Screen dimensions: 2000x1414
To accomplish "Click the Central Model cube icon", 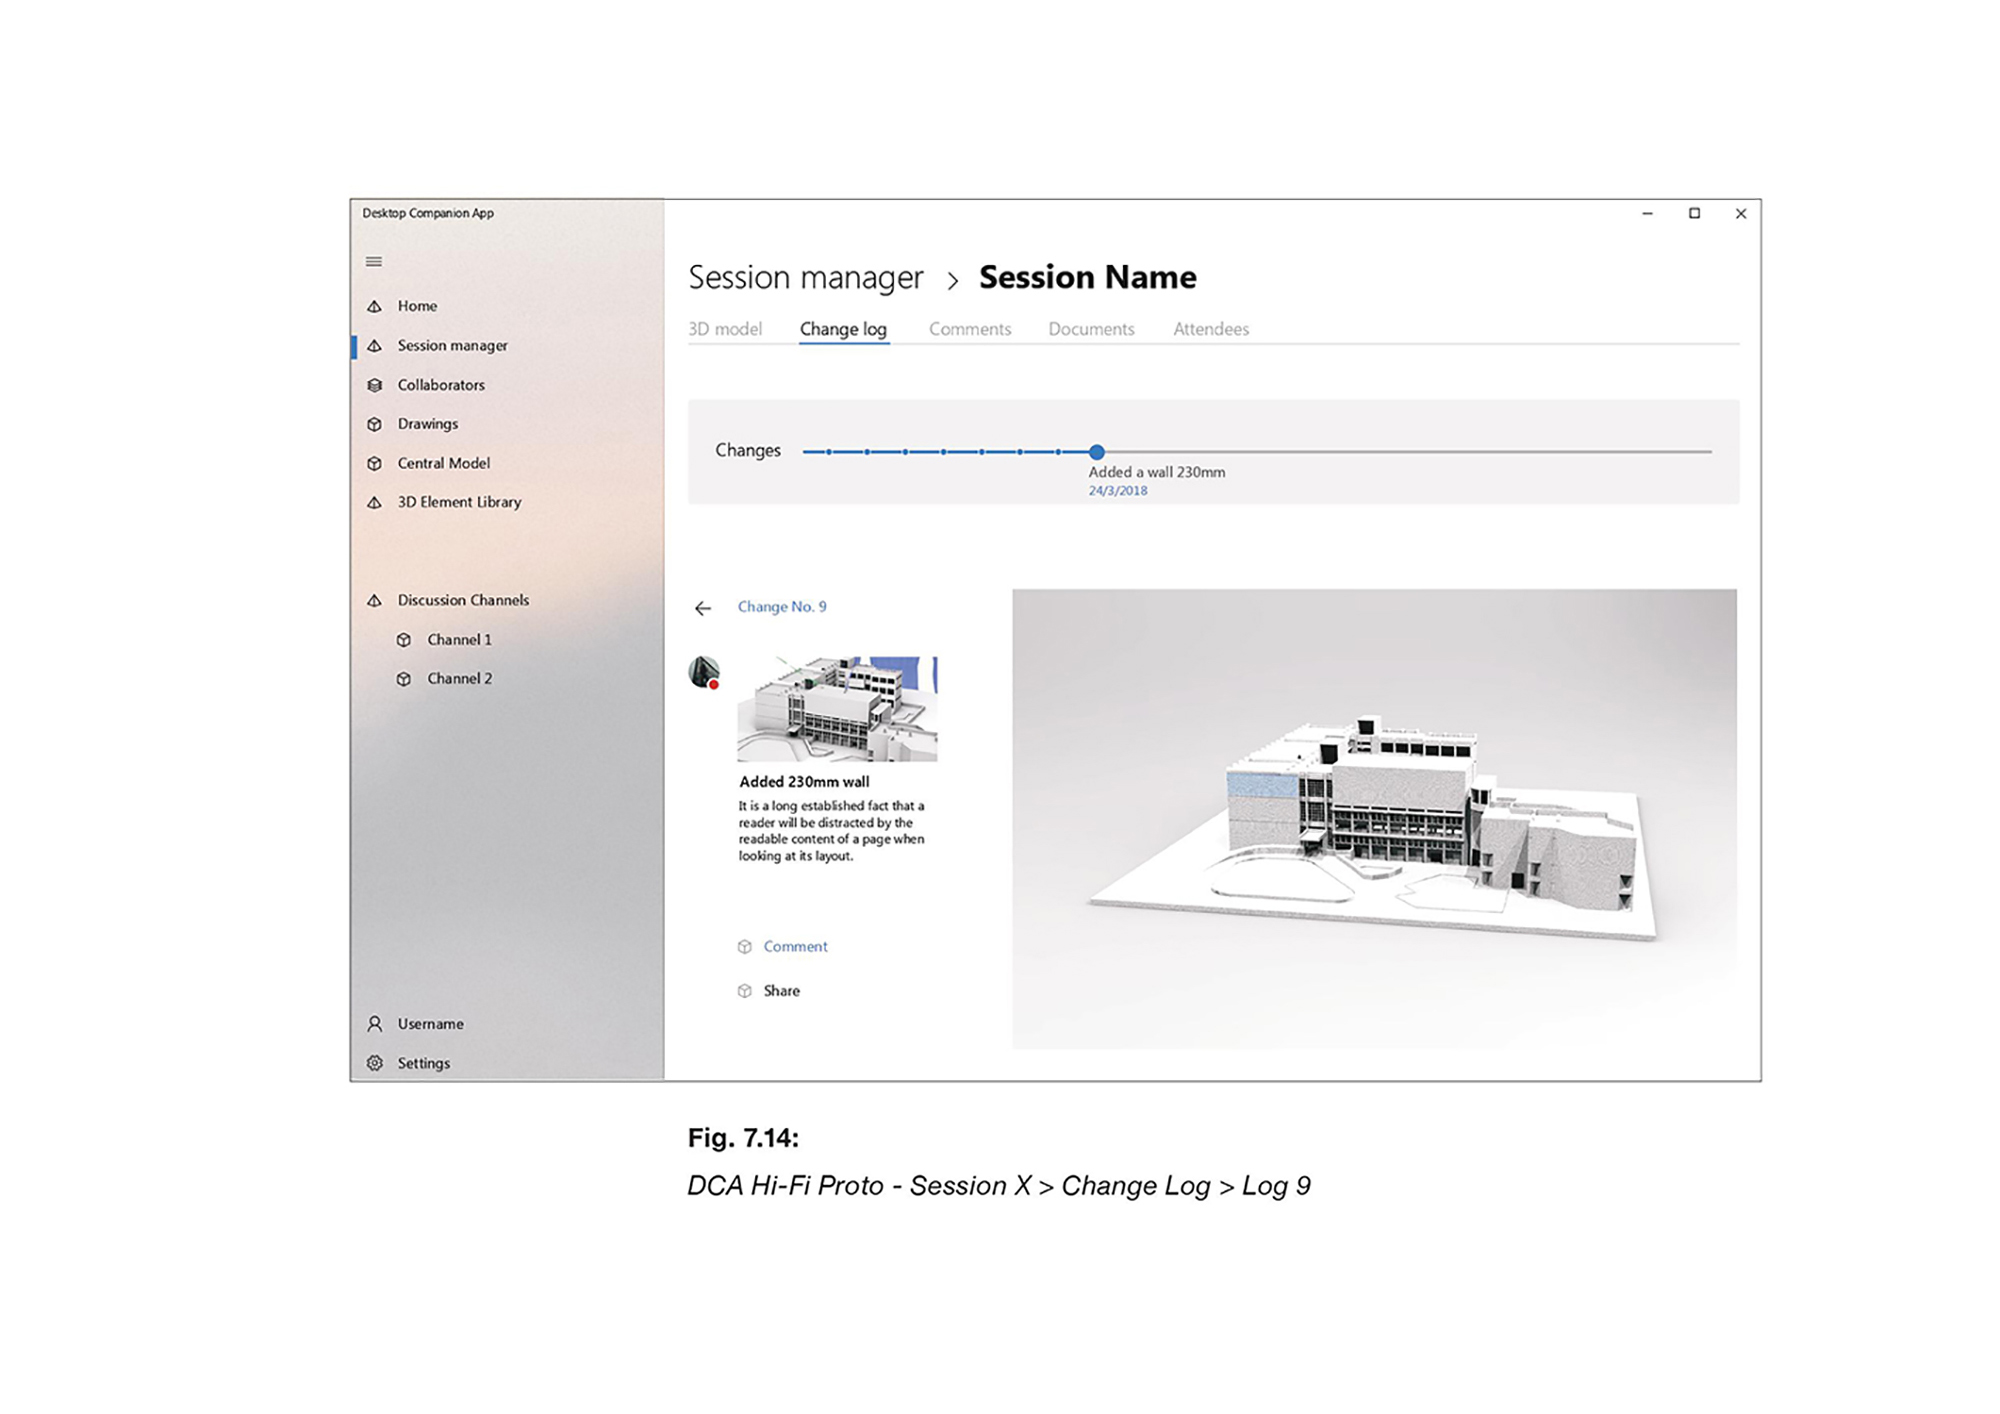I will (374, 463).
